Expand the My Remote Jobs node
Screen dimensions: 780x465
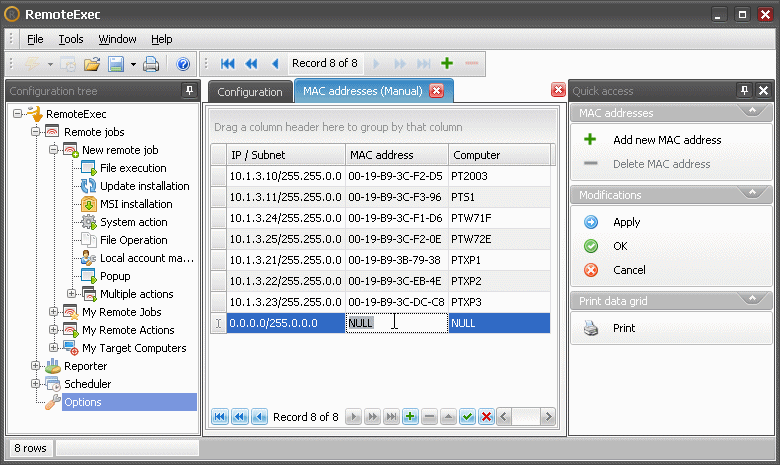coord(53,312)
